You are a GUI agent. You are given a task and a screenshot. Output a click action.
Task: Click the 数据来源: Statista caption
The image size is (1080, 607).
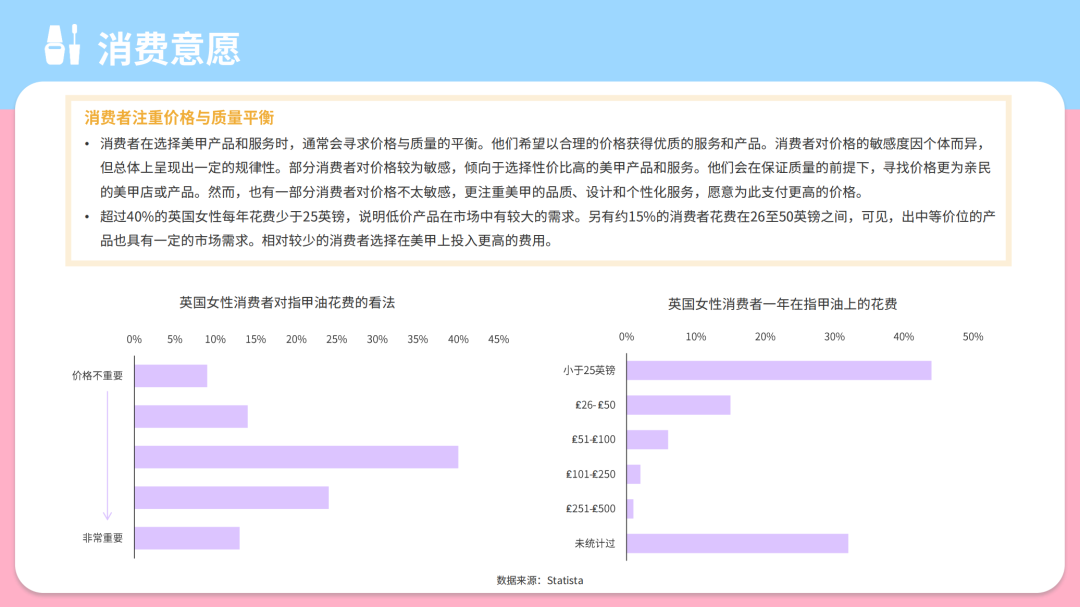coord(540,580)
